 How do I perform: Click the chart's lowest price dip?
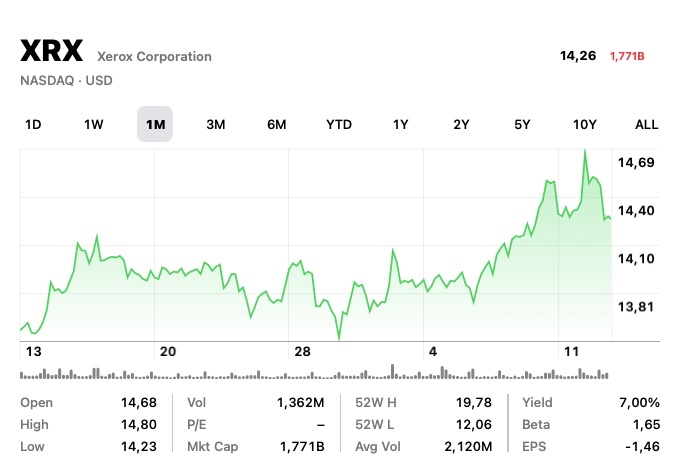(339, 338)
